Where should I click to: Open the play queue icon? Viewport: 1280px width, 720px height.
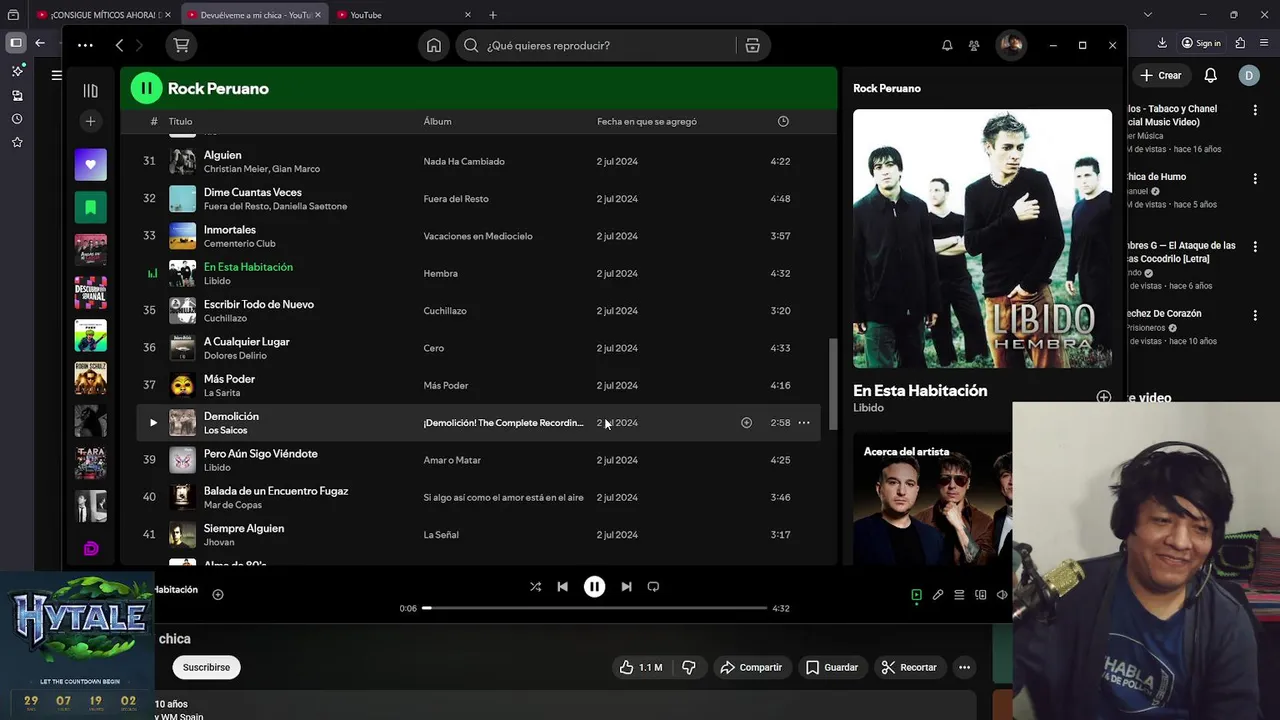click(x=959, y=595)
